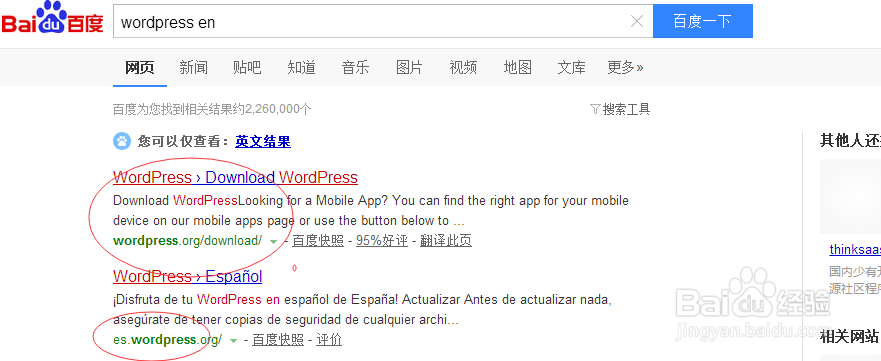Switch to the 图片 tab

(409, 68)
